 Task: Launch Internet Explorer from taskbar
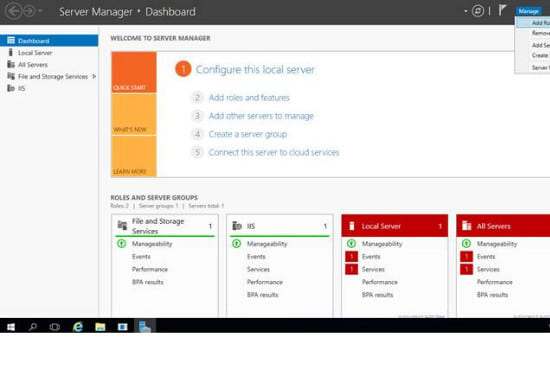point(78,327)
